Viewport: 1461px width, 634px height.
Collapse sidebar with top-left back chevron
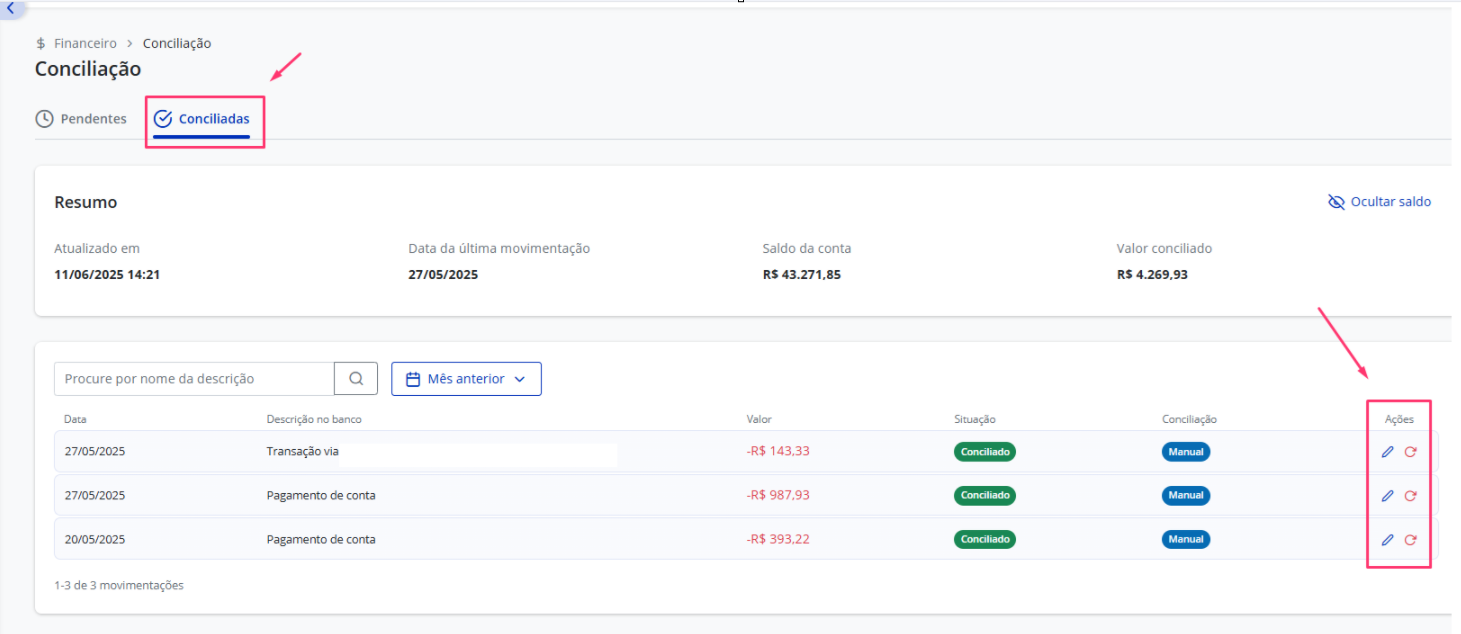pyautogui.click(x=10, y=8)
